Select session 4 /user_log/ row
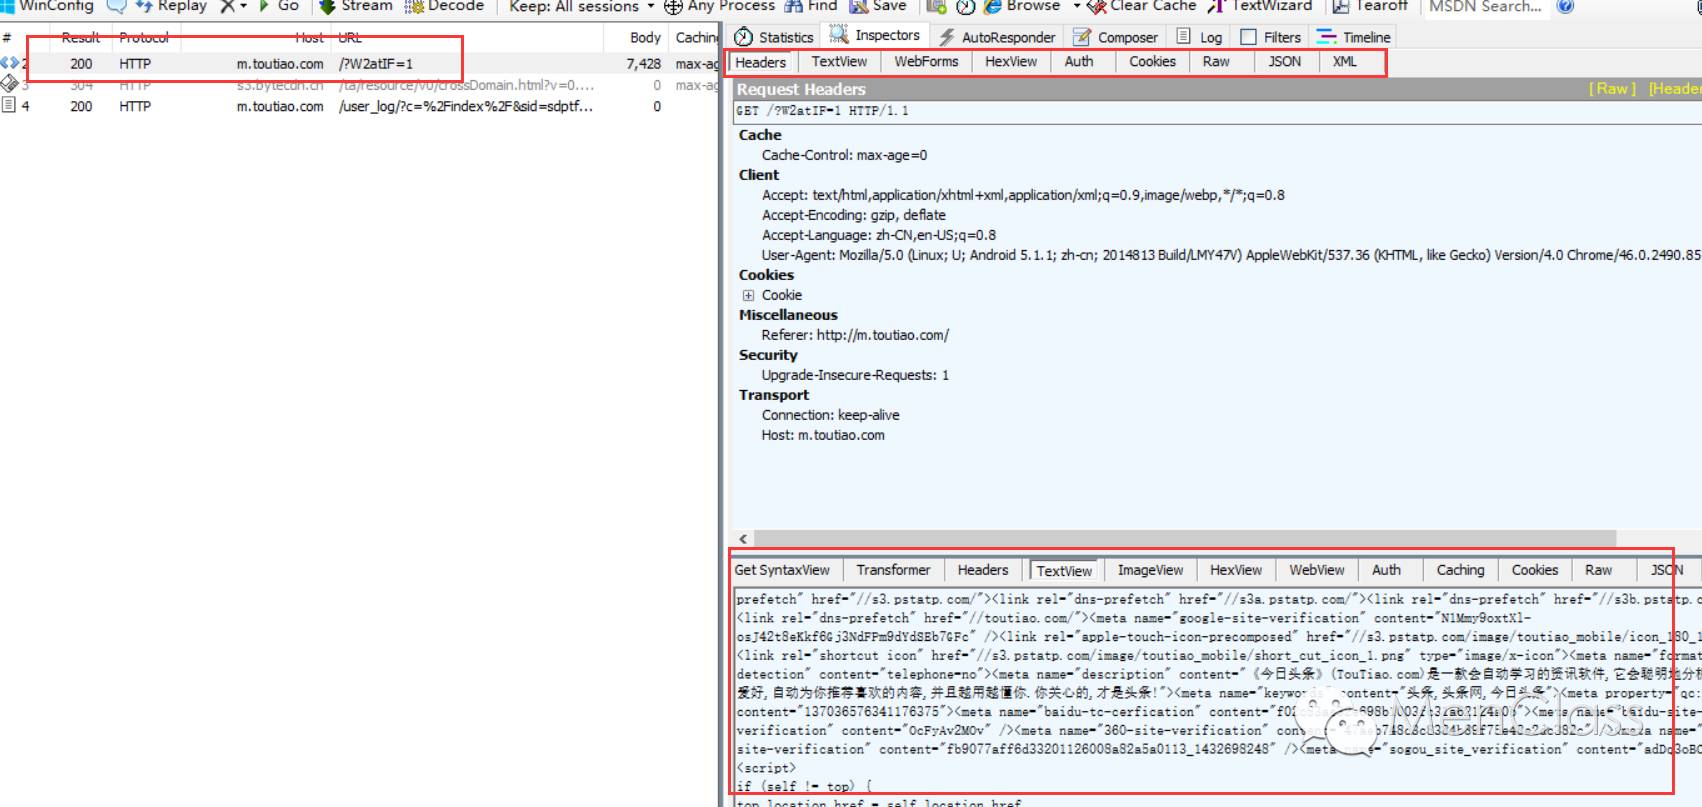This screenshot has height=807, width=1702. point(360,106)
